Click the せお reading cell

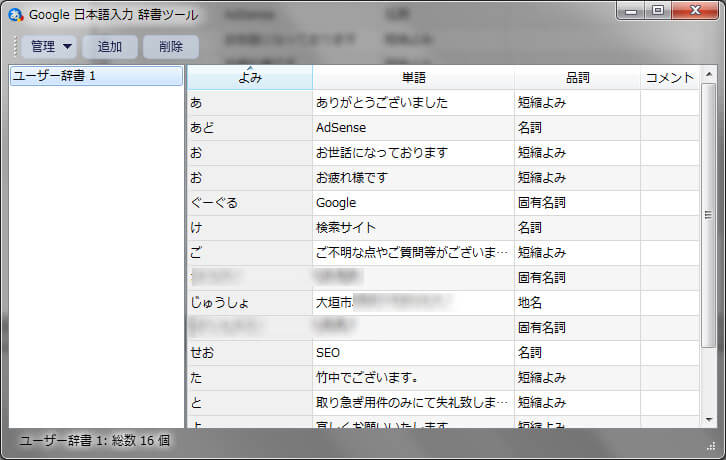tap(250, 353)
